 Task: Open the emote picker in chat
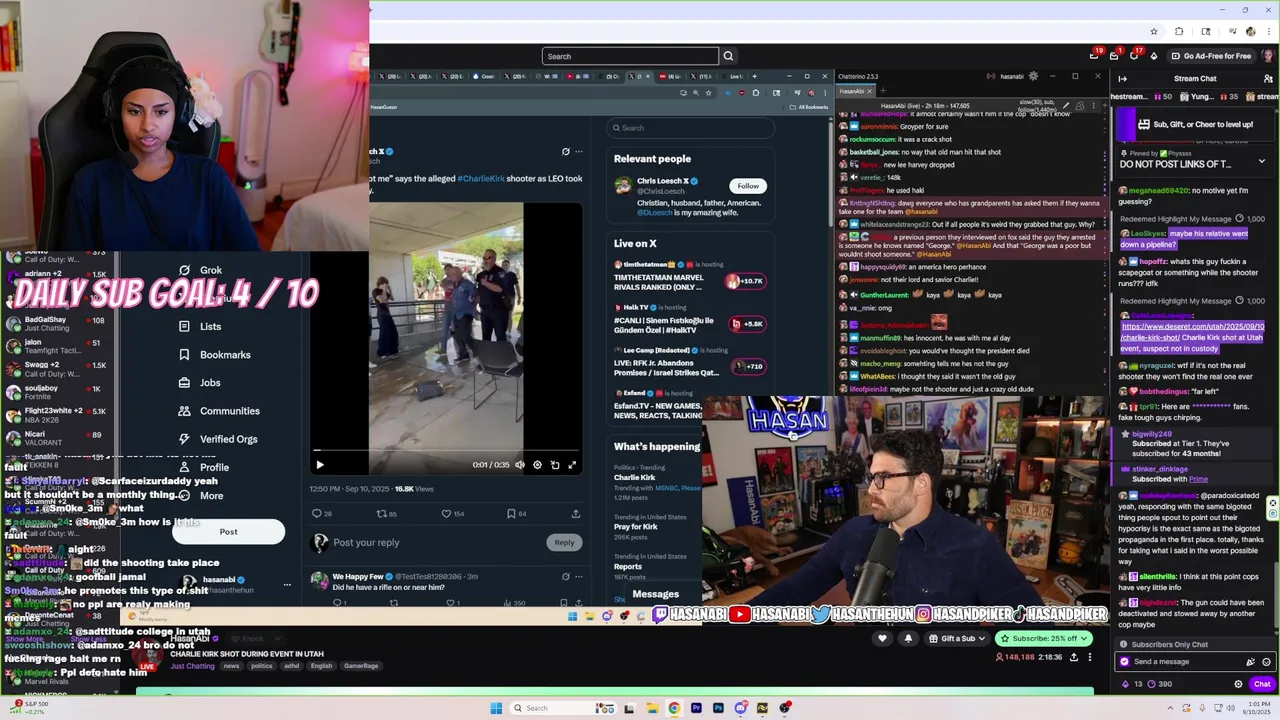[x=1266, y=662]
